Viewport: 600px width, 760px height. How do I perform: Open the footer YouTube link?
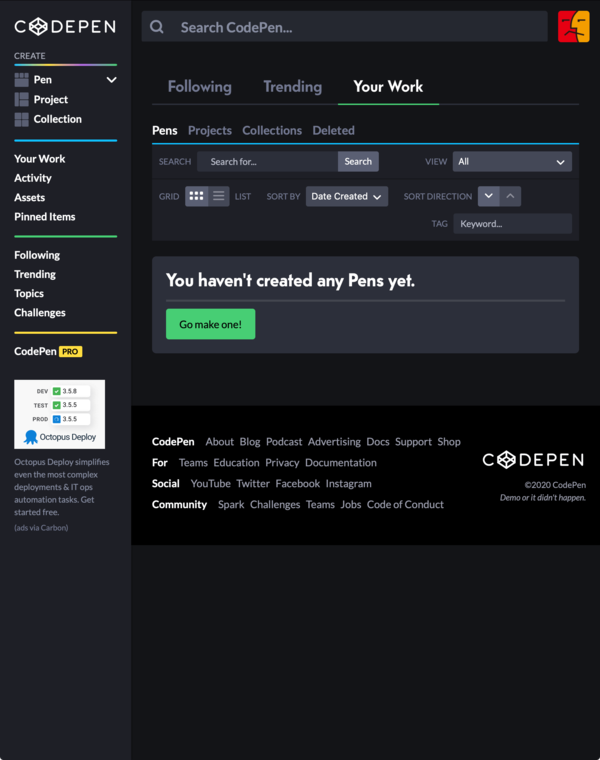coord(210,483)
